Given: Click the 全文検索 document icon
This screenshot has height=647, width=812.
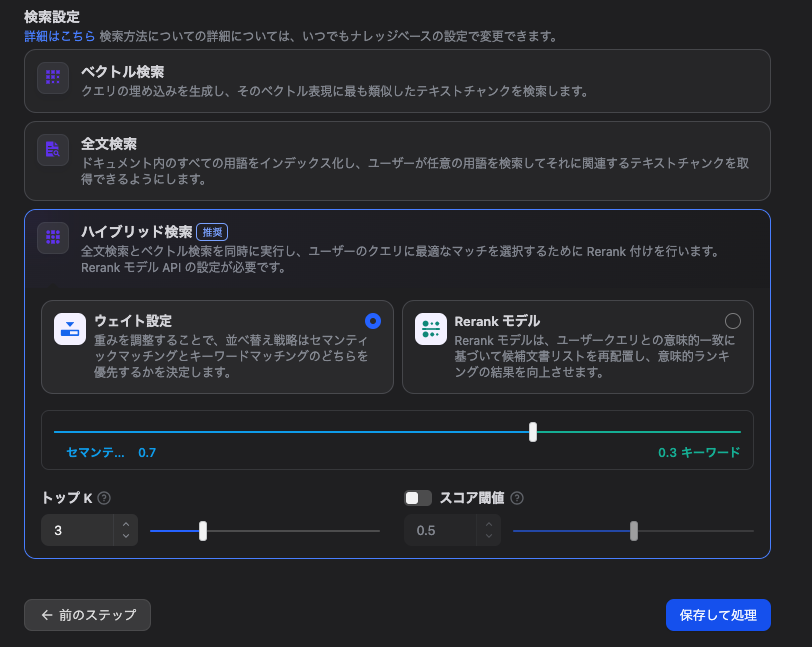Looking at the screenshot, I should pyautogui.click(x=53, y=150).
